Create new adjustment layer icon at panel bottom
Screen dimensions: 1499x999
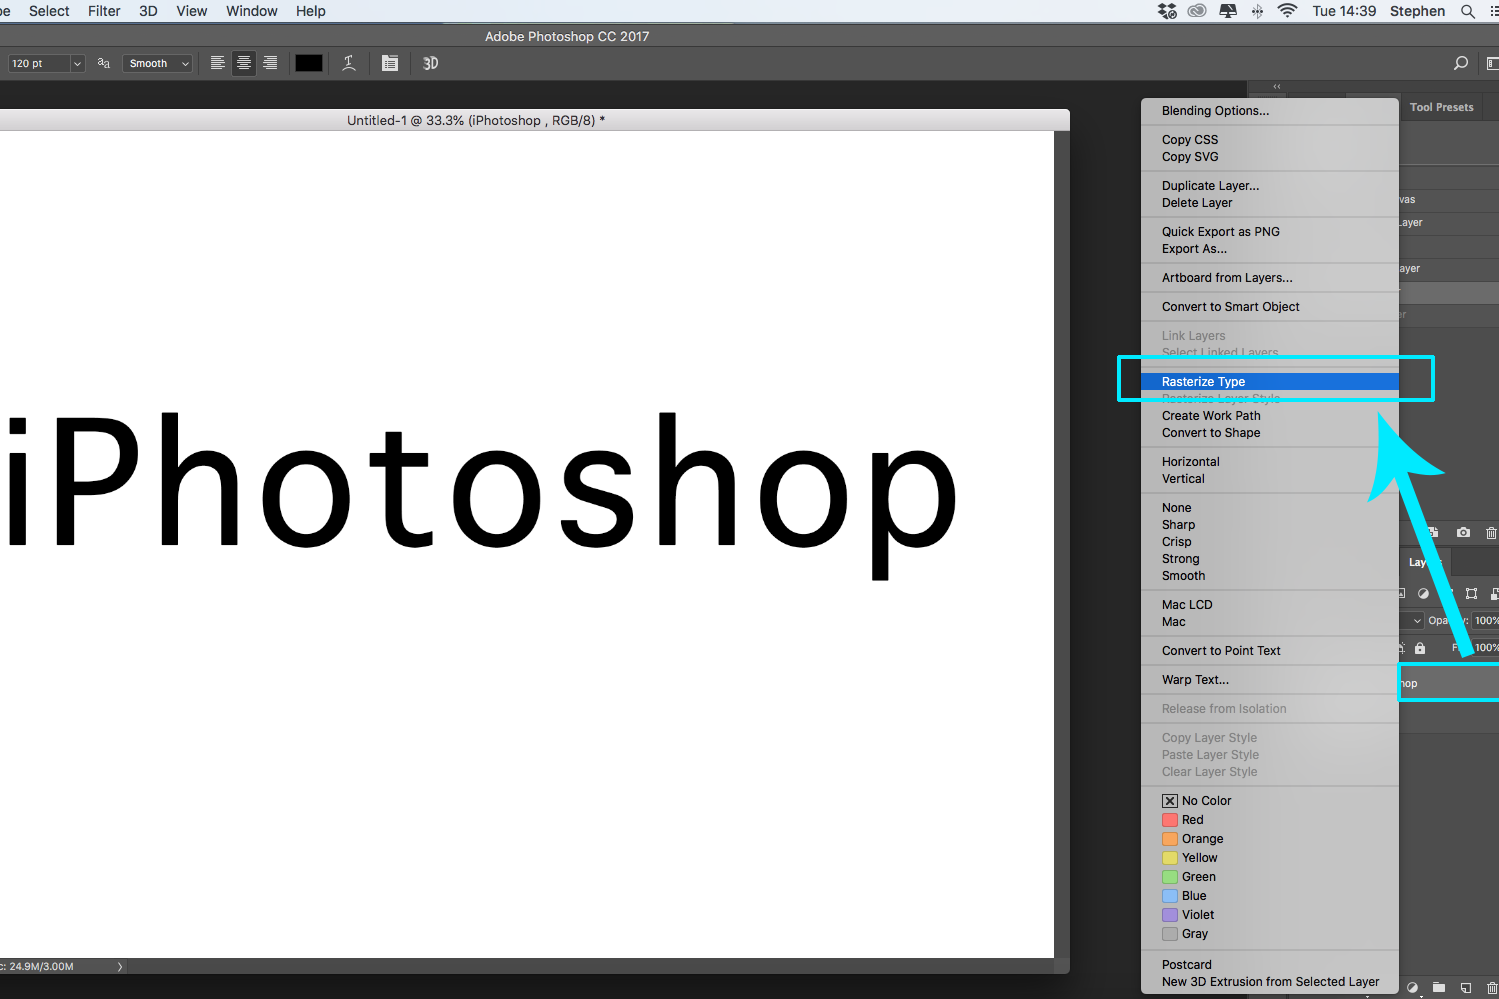point(1412,988)
